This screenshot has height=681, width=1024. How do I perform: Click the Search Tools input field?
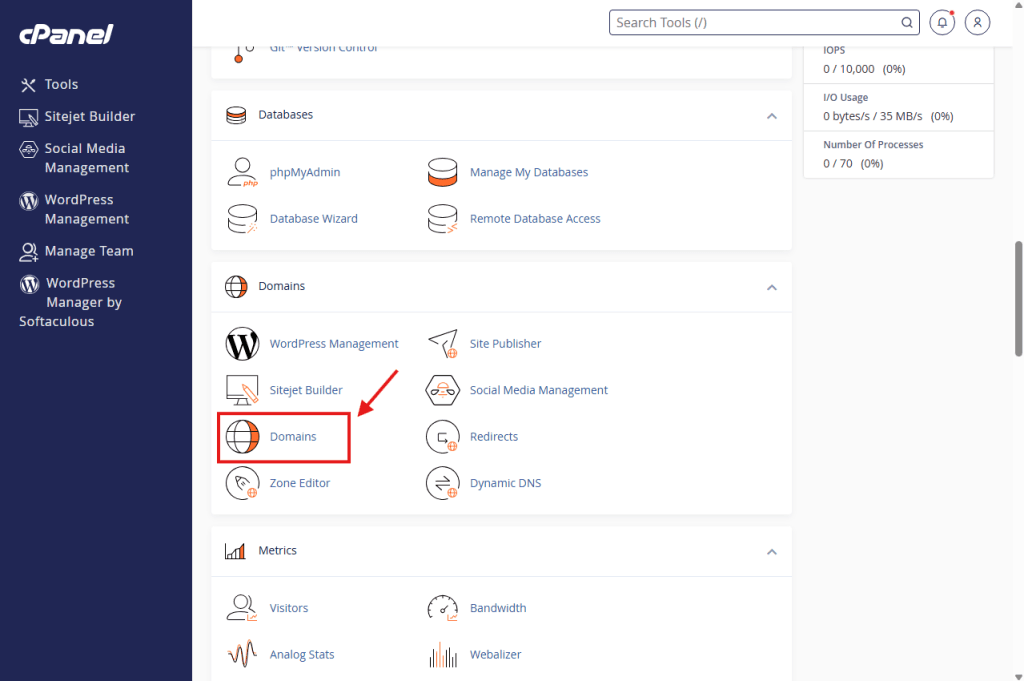point(755,22)
